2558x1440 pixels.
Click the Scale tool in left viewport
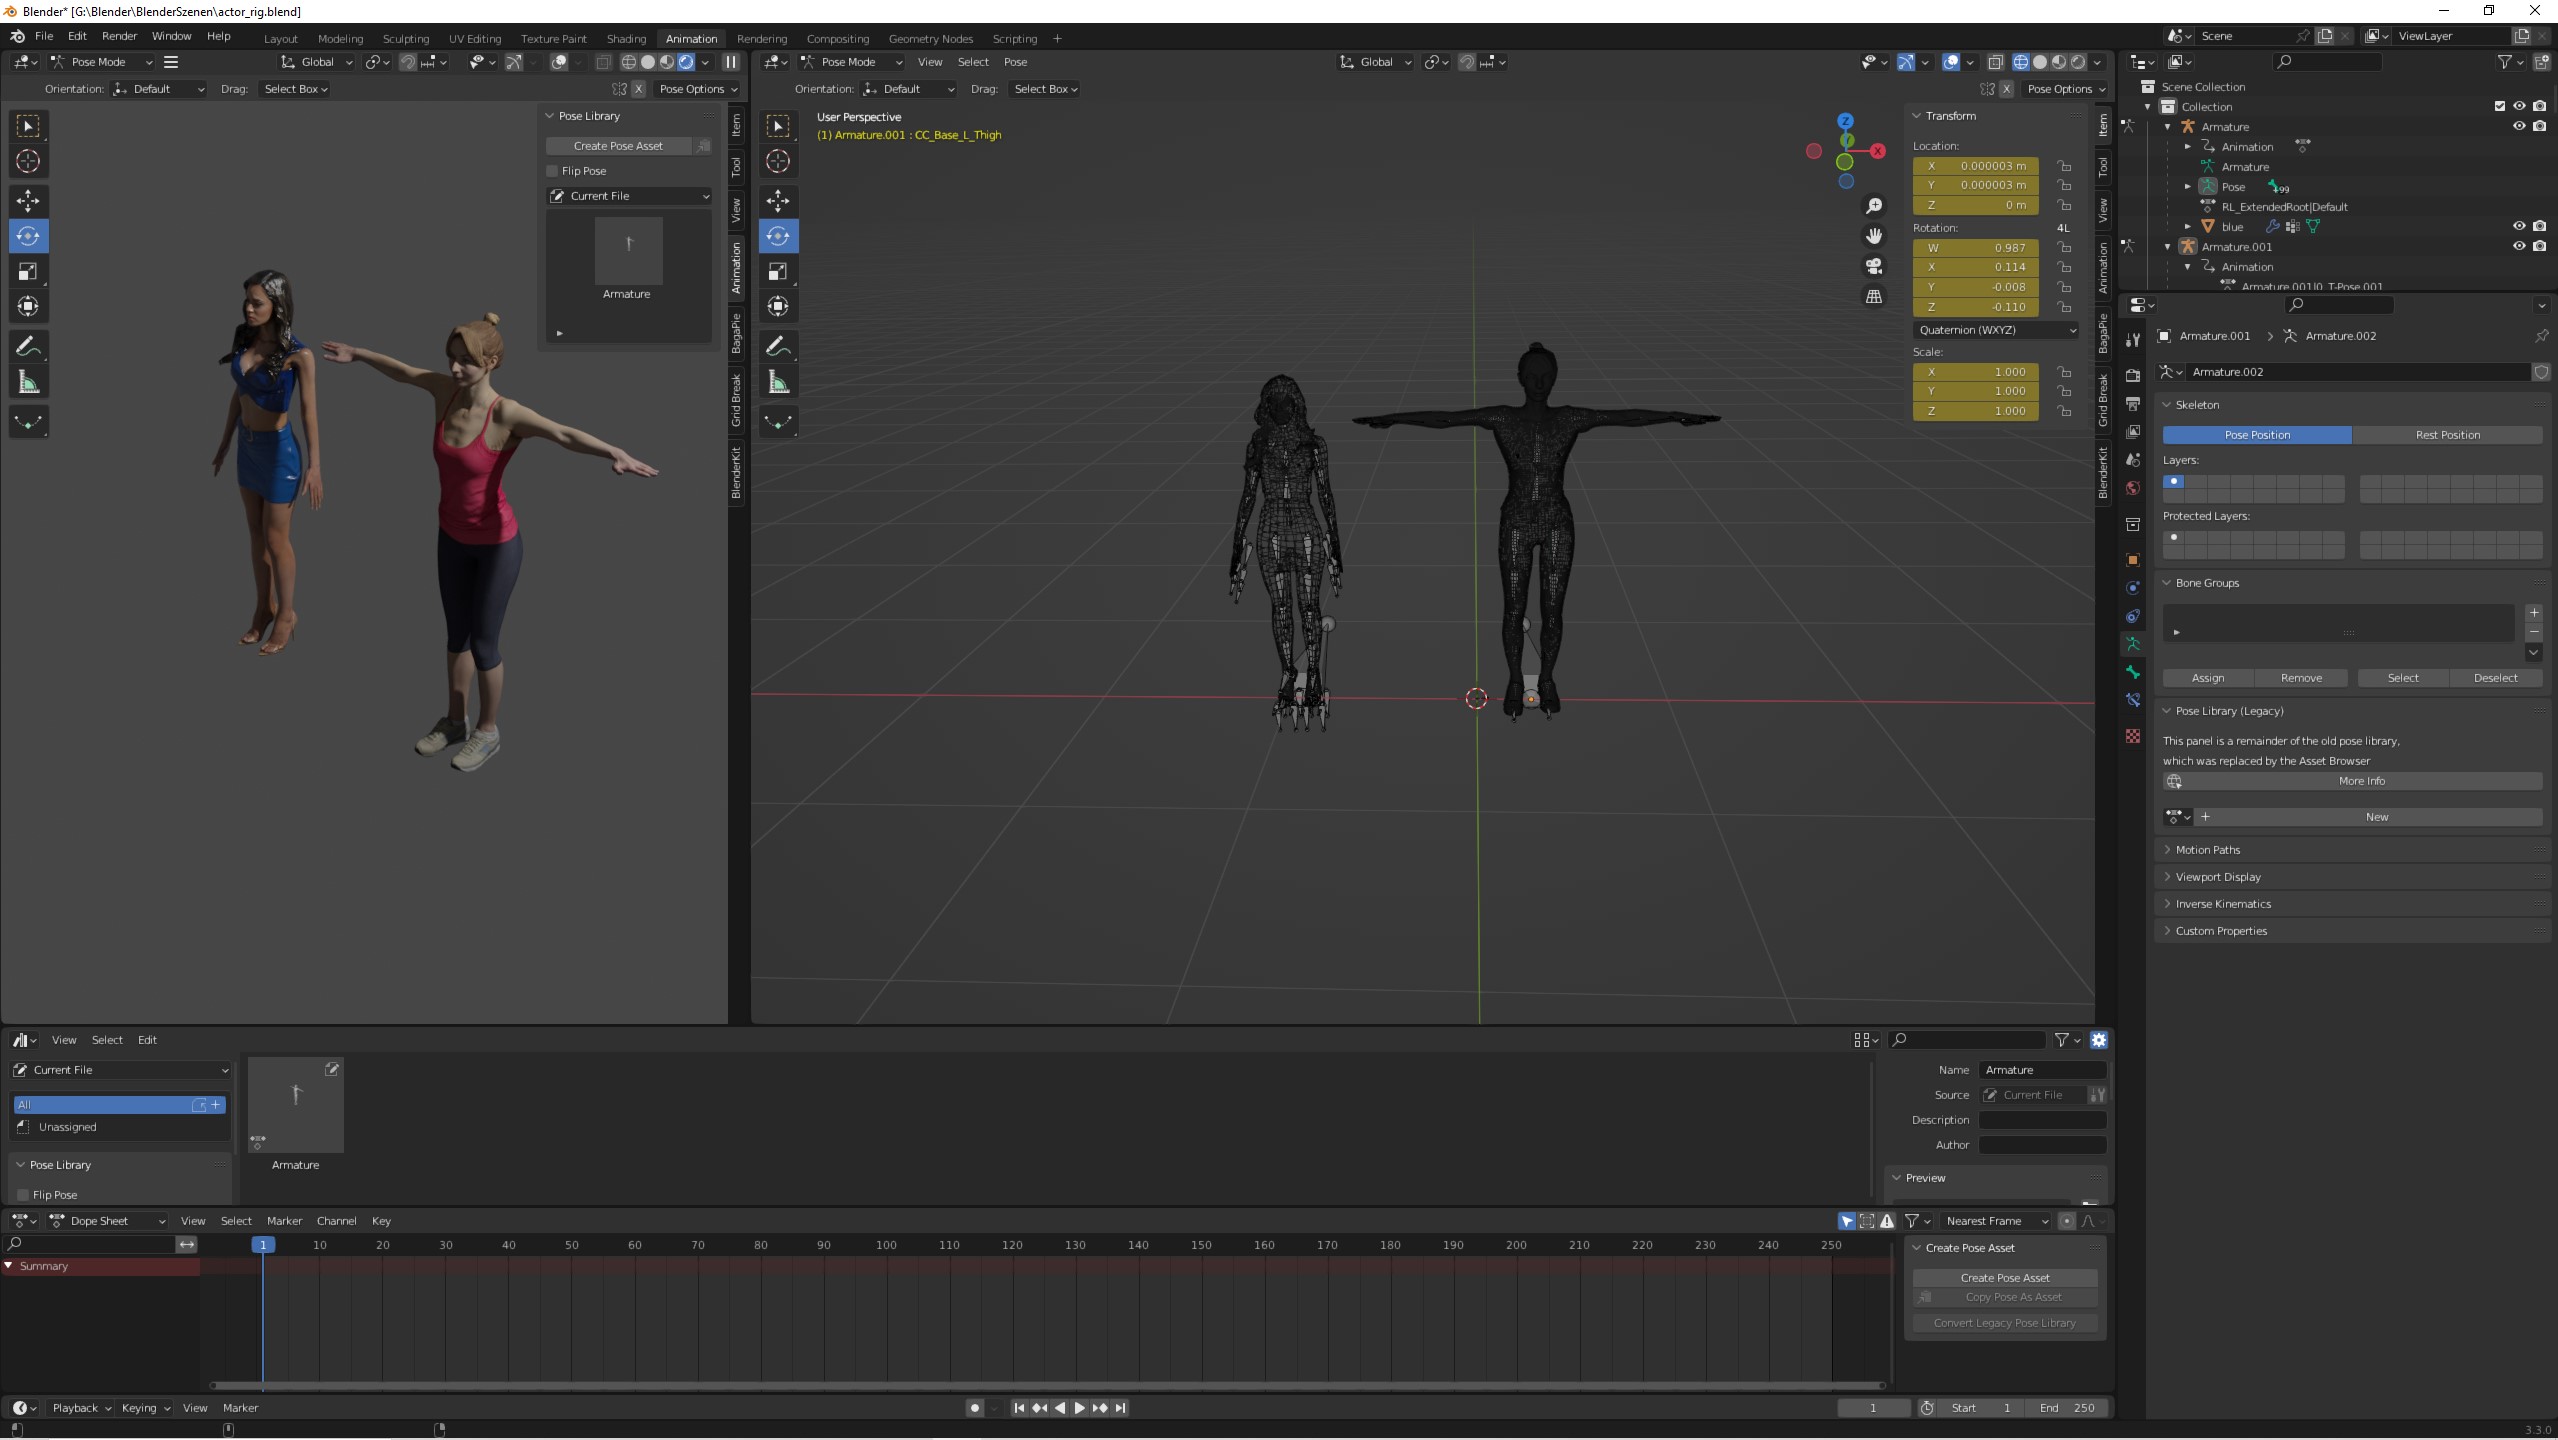(28, 271)
